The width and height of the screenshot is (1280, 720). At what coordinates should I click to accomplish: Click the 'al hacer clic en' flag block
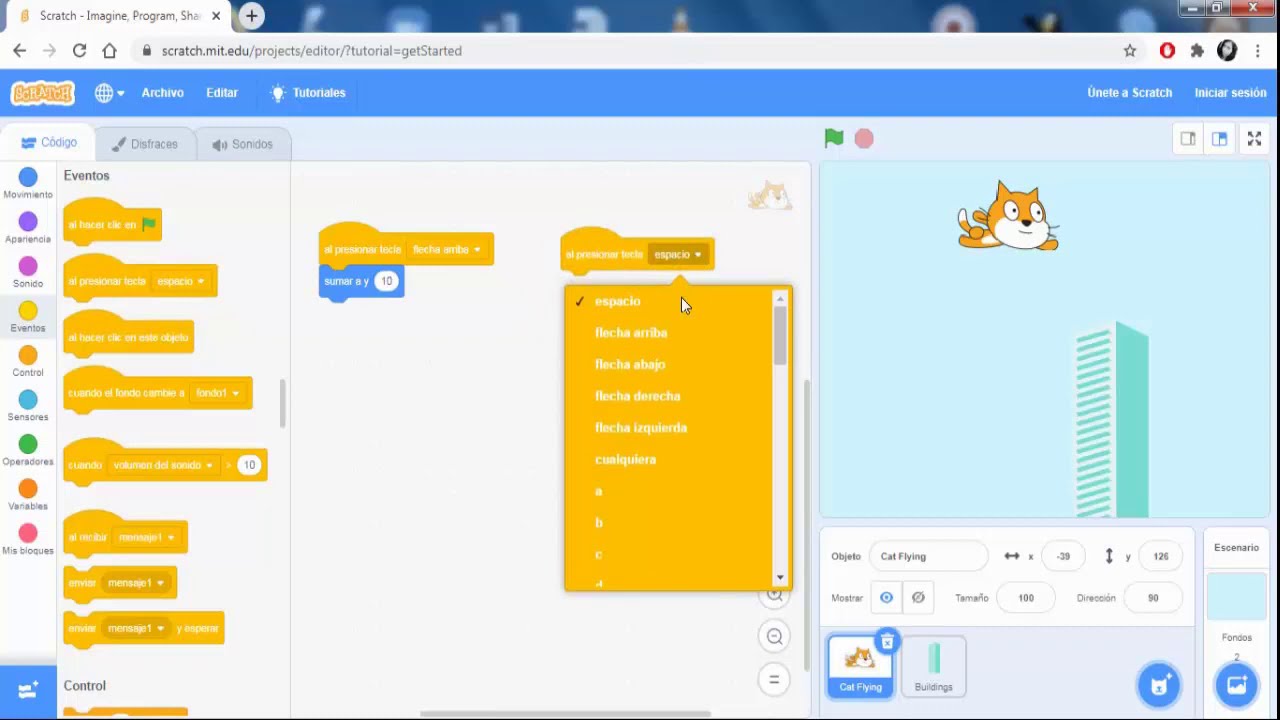[x=112, y=223]
